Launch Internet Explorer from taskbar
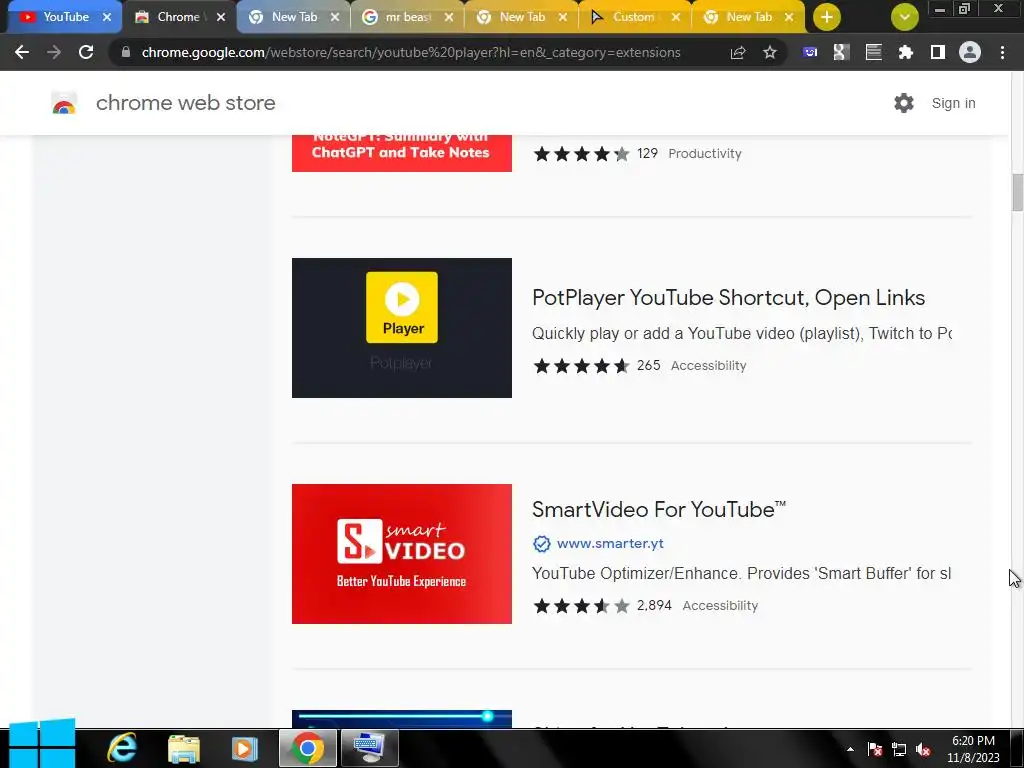Viewport: 1024px width, 768px height. (x=122, y=748)
